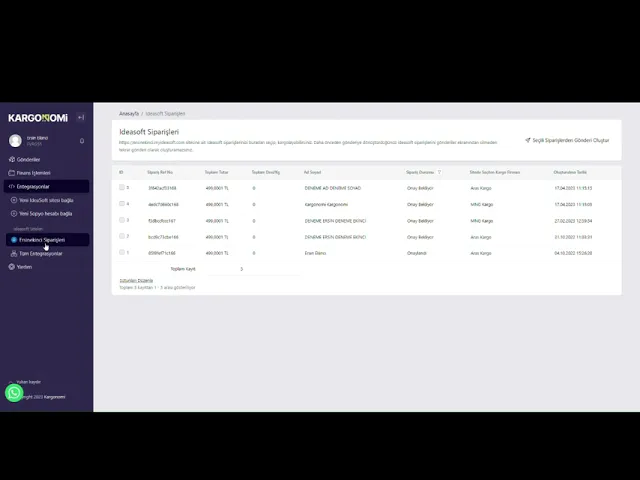Click the Sipariş Durumu column header
The height and width of the screenshot is (480, 640).
point(420,172)
